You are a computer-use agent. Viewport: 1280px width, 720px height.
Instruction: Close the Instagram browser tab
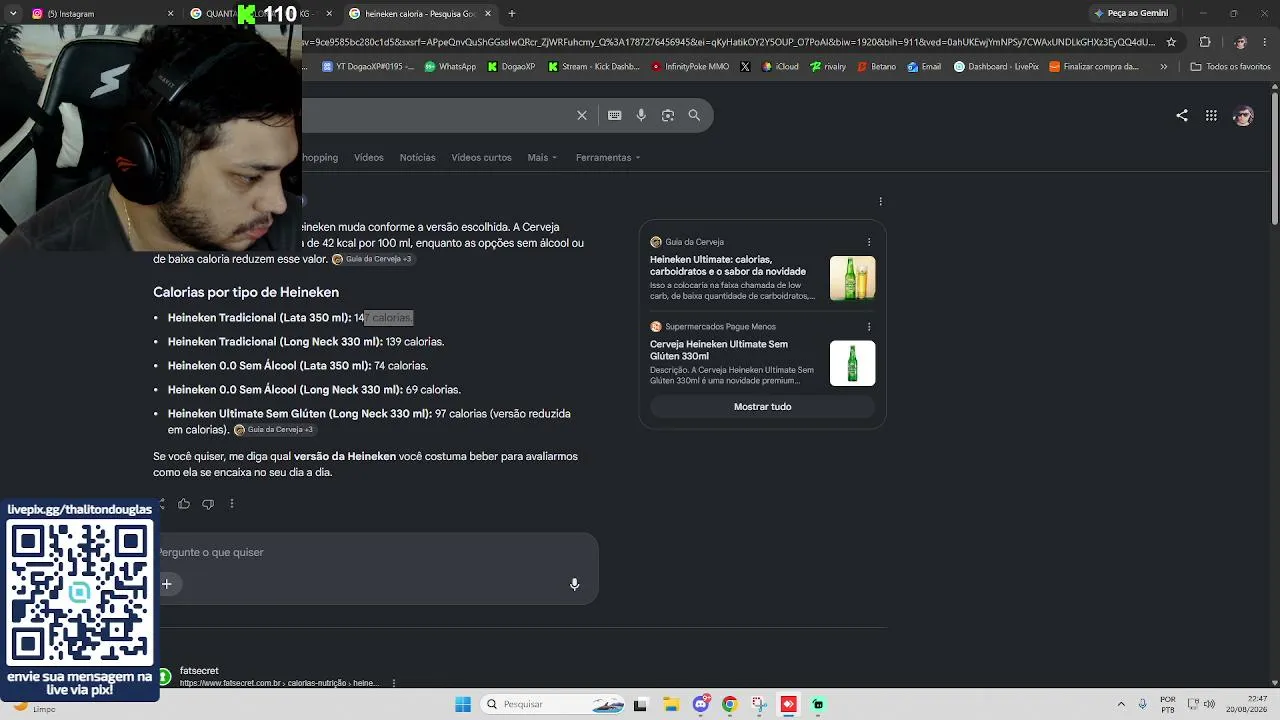[170, 13]
